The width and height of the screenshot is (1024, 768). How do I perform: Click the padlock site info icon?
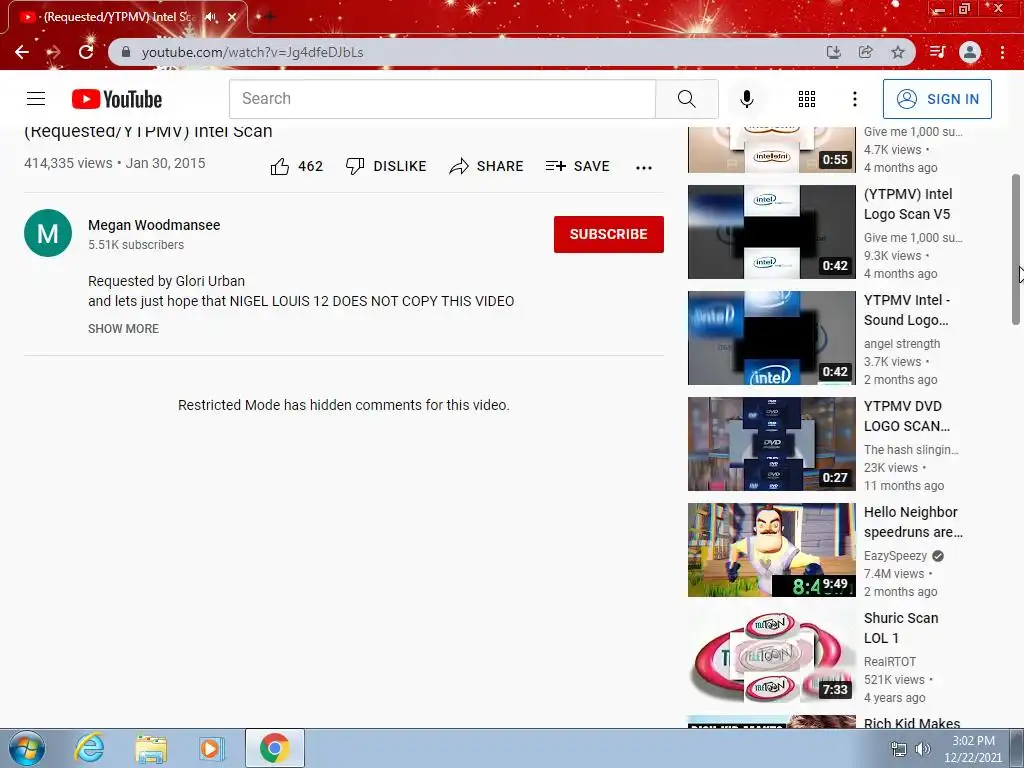coord(126,52)
